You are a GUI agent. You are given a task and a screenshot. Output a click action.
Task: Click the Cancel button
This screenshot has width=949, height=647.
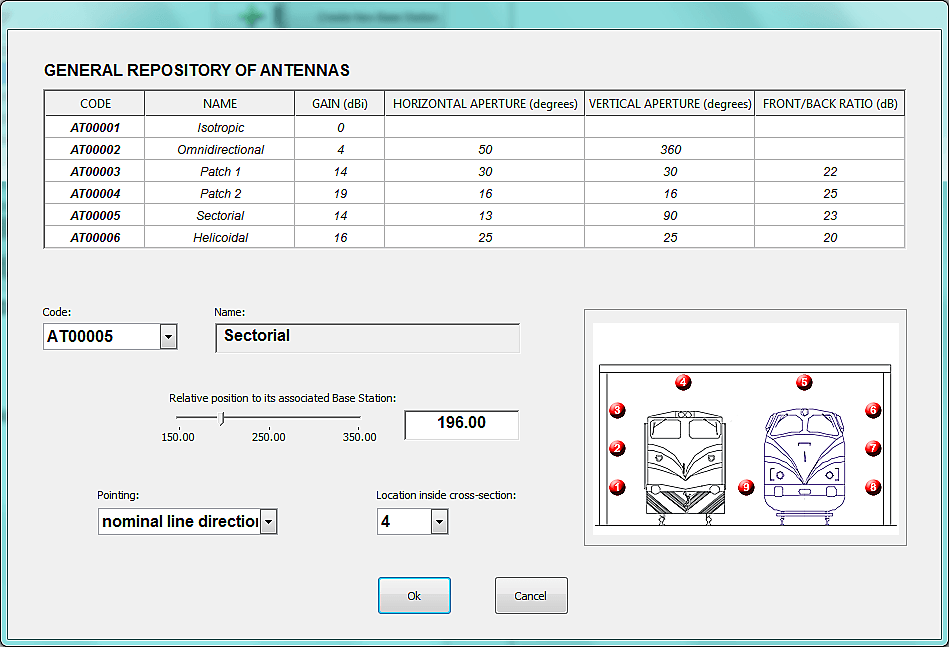pyautogui.click(x=531, y=596)
